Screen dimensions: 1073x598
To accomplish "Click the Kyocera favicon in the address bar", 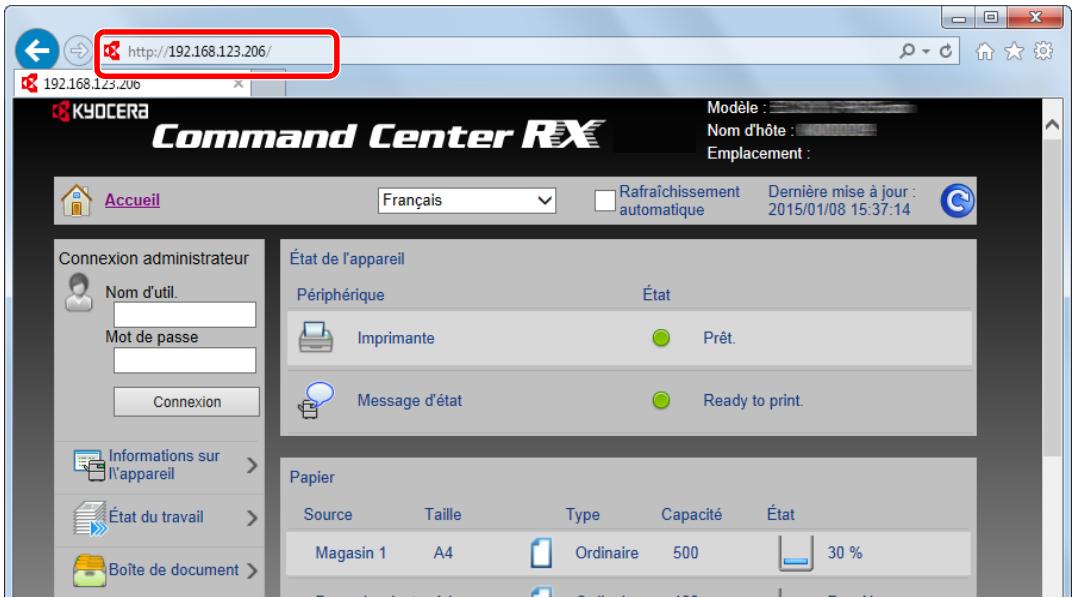I will coord(112,51).
